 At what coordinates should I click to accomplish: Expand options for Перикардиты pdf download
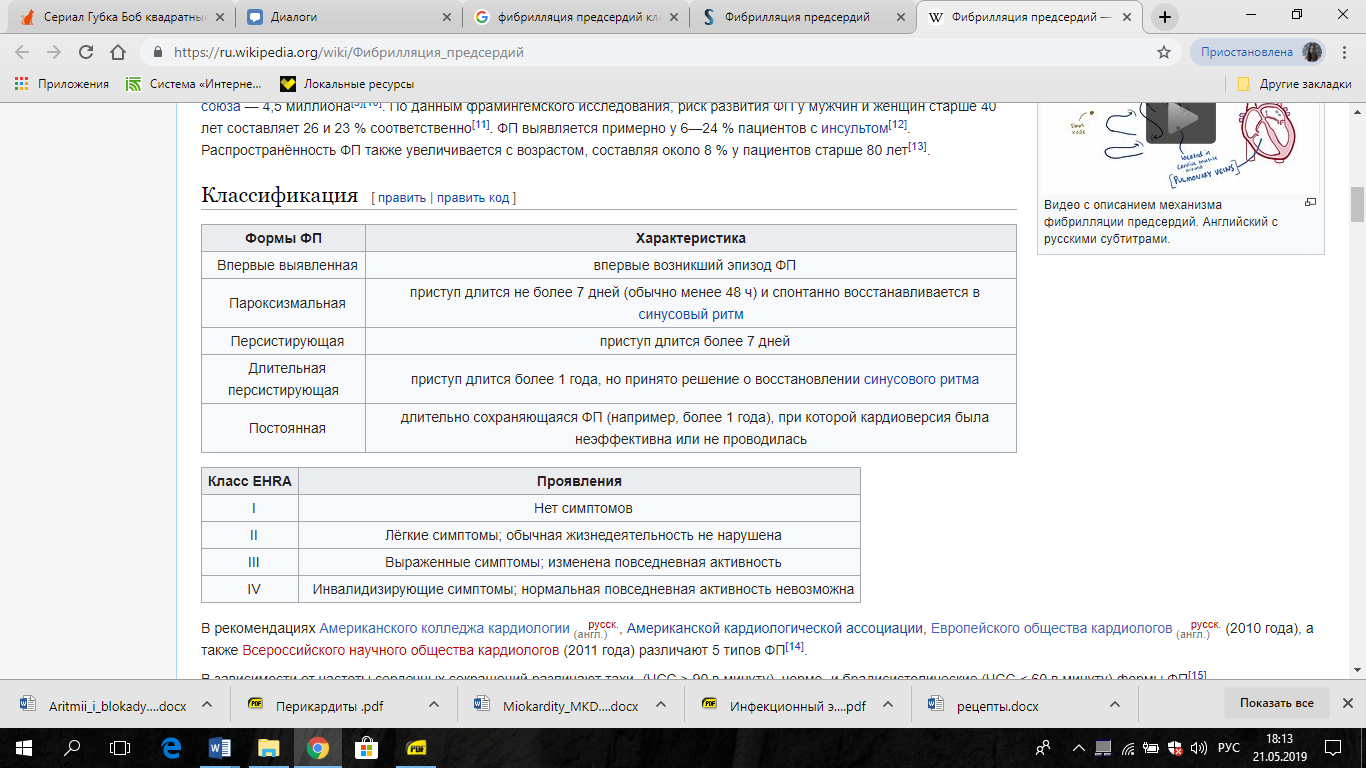(x=434, y=705)
